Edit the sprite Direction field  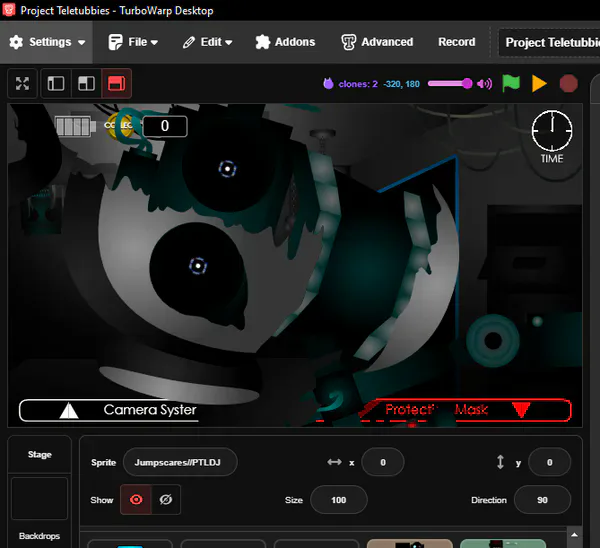click(x=542, y=500)
